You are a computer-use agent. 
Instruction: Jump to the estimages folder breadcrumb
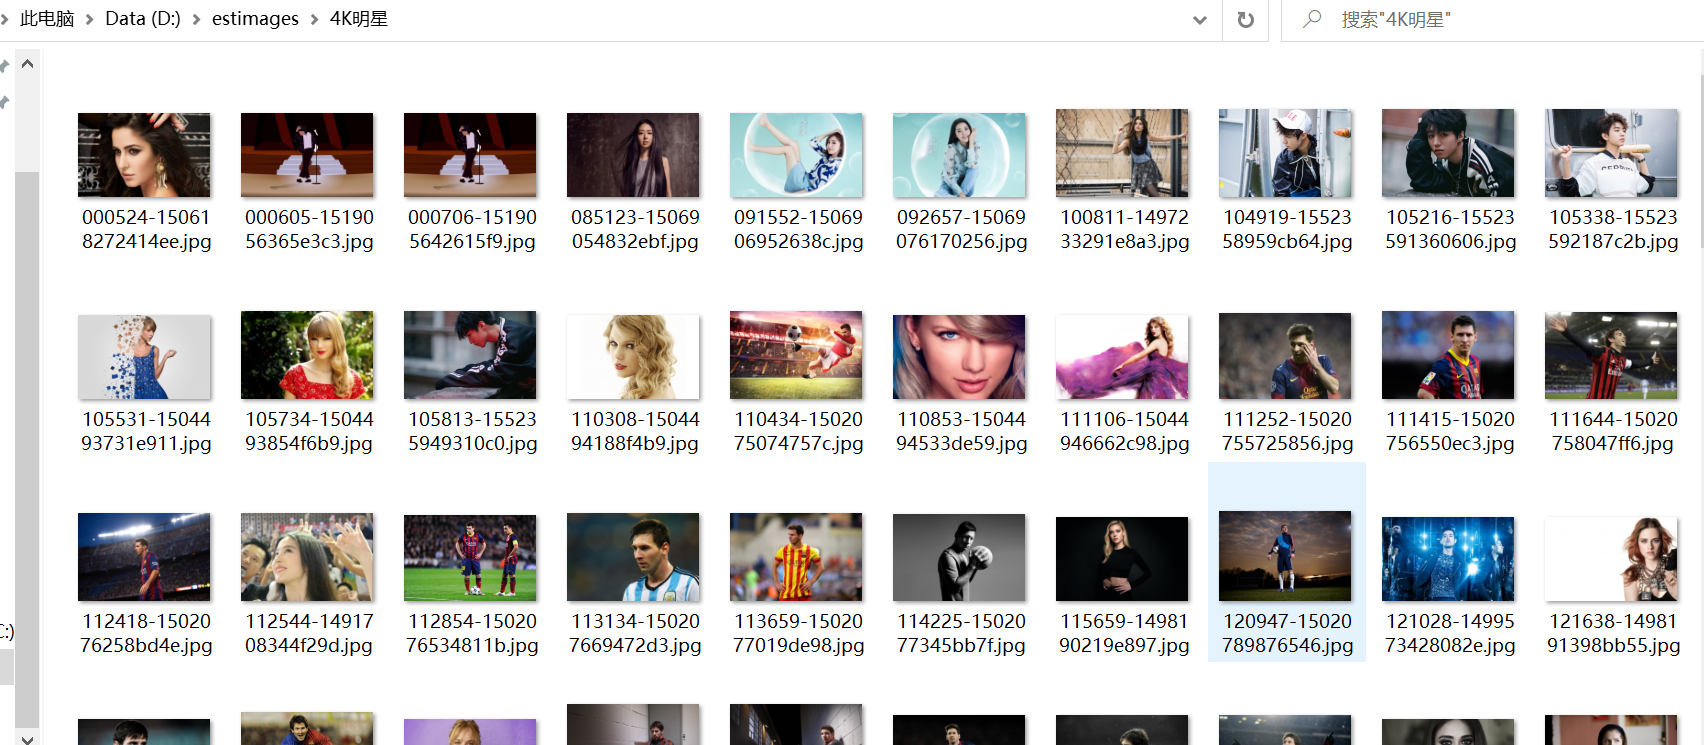255,19
